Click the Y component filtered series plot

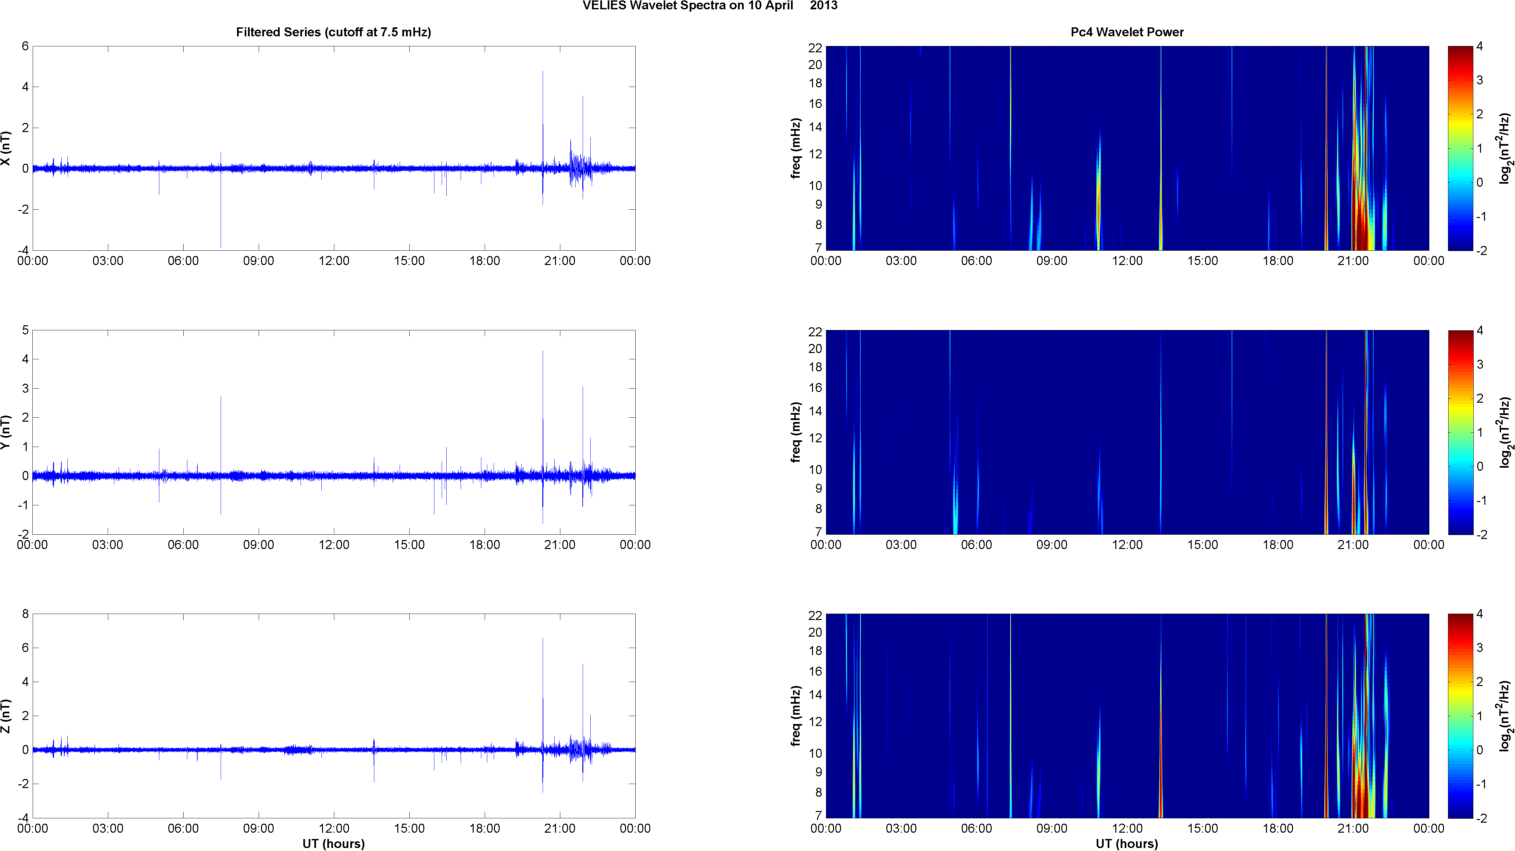[333, 432]
